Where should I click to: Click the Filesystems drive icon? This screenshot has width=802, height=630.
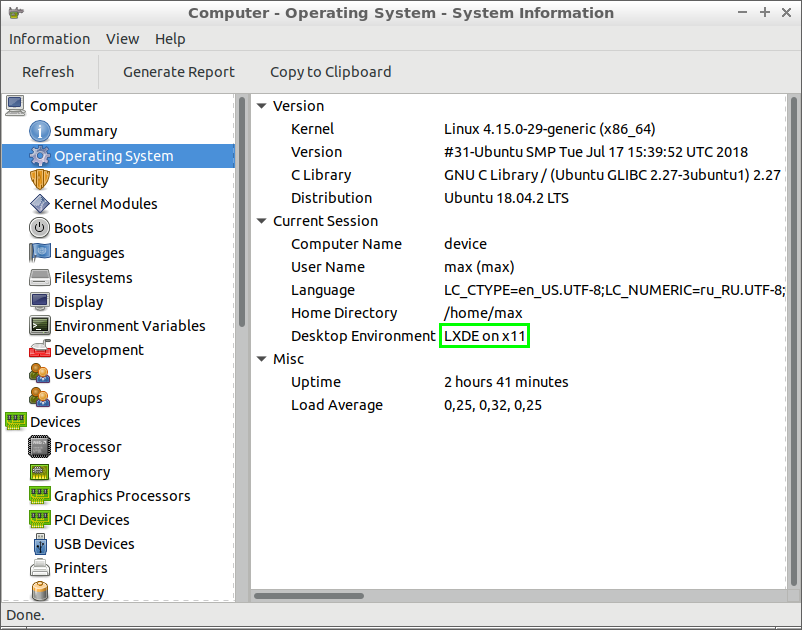point(39,278)
